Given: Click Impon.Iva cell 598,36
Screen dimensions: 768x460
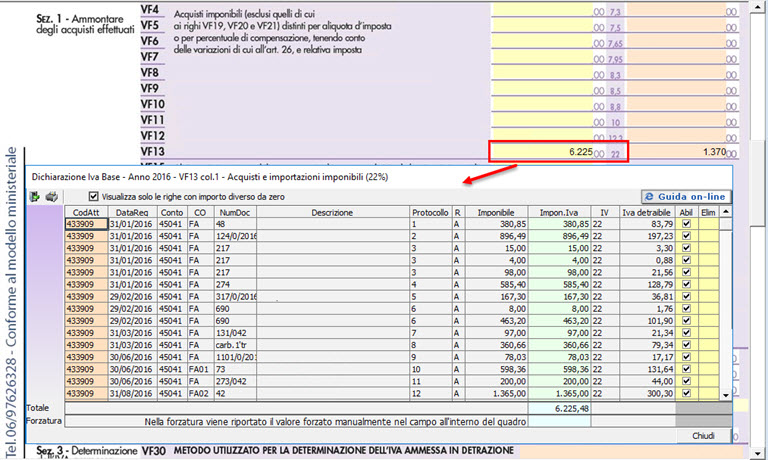Looking at the screenshot, I should click(x=559, y=369).
